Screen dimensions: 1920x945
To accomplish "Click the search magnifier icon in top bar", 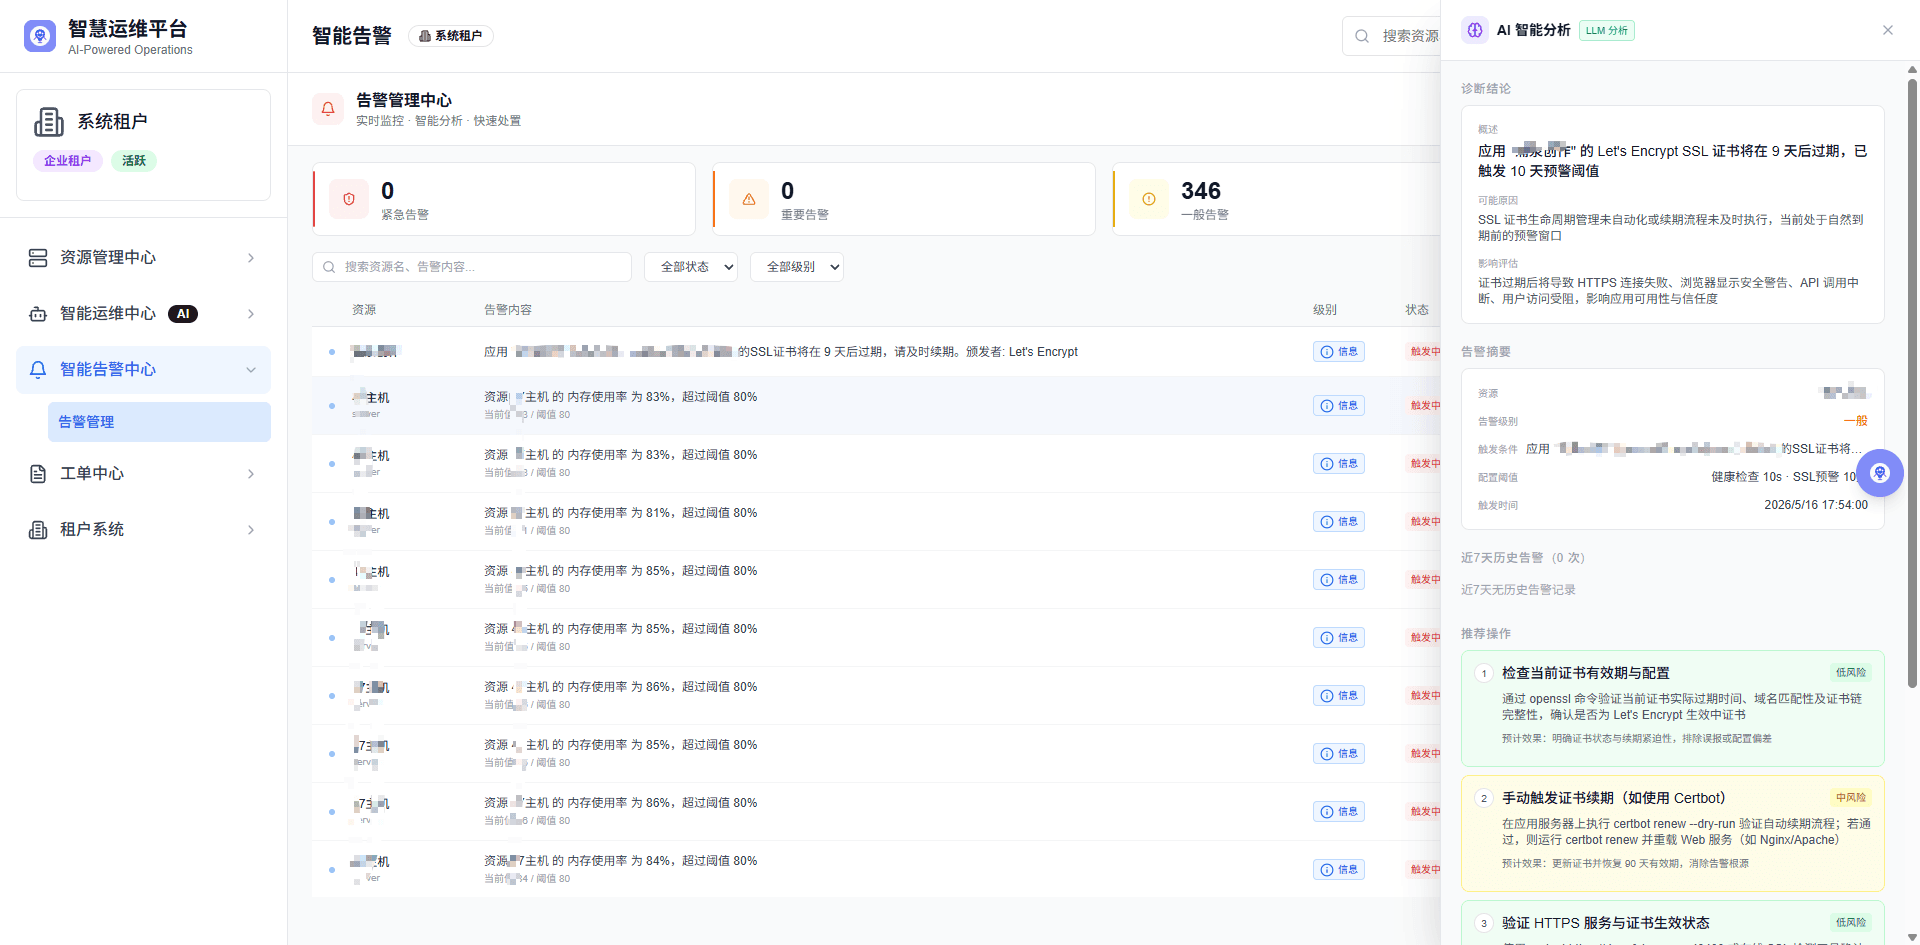I will (x=1362, y=36).
